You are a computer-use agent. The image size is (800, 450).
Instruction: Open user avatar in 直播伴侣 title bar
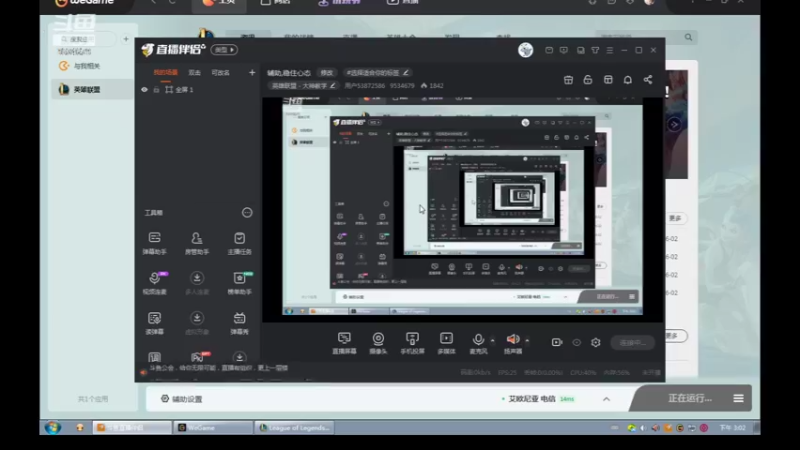[x=526, y=50]
